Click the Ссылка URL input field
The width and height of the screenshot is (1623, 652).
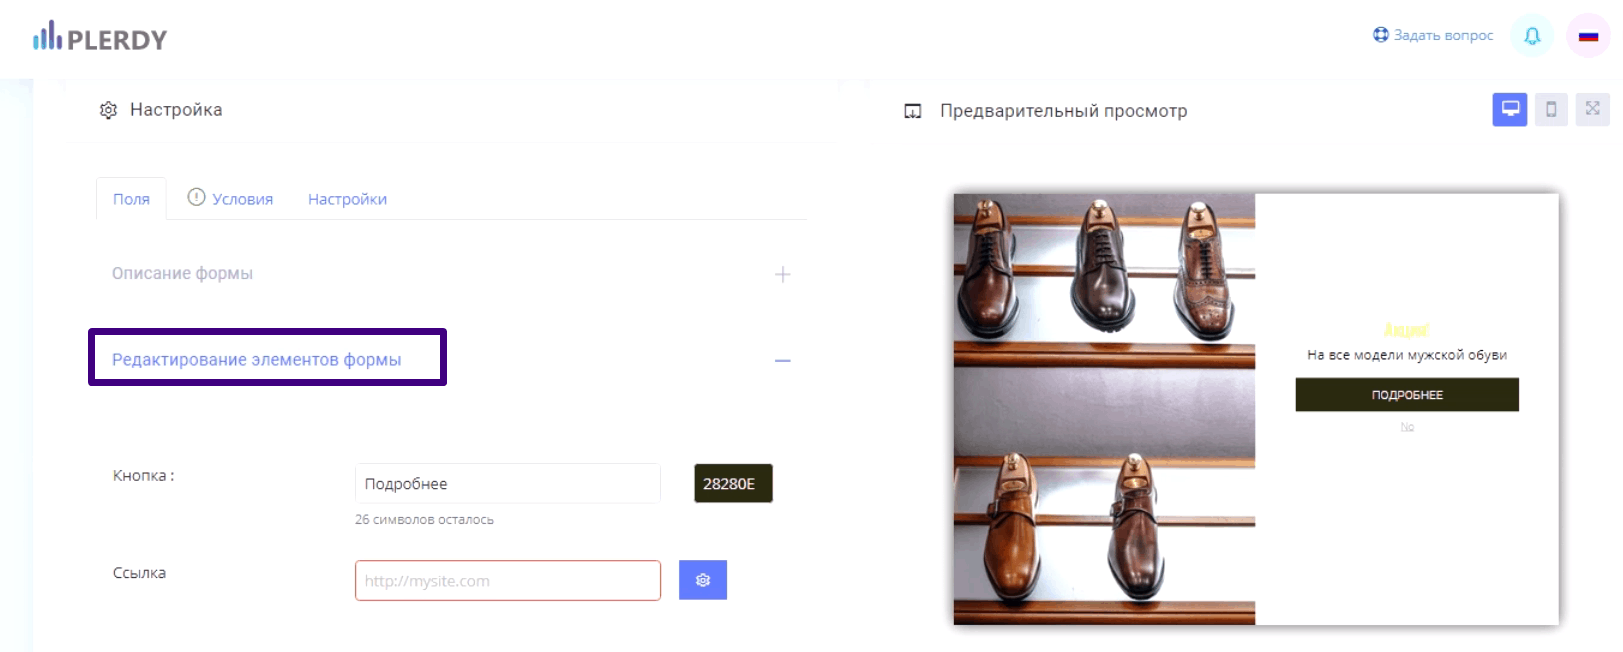(507, 580)
